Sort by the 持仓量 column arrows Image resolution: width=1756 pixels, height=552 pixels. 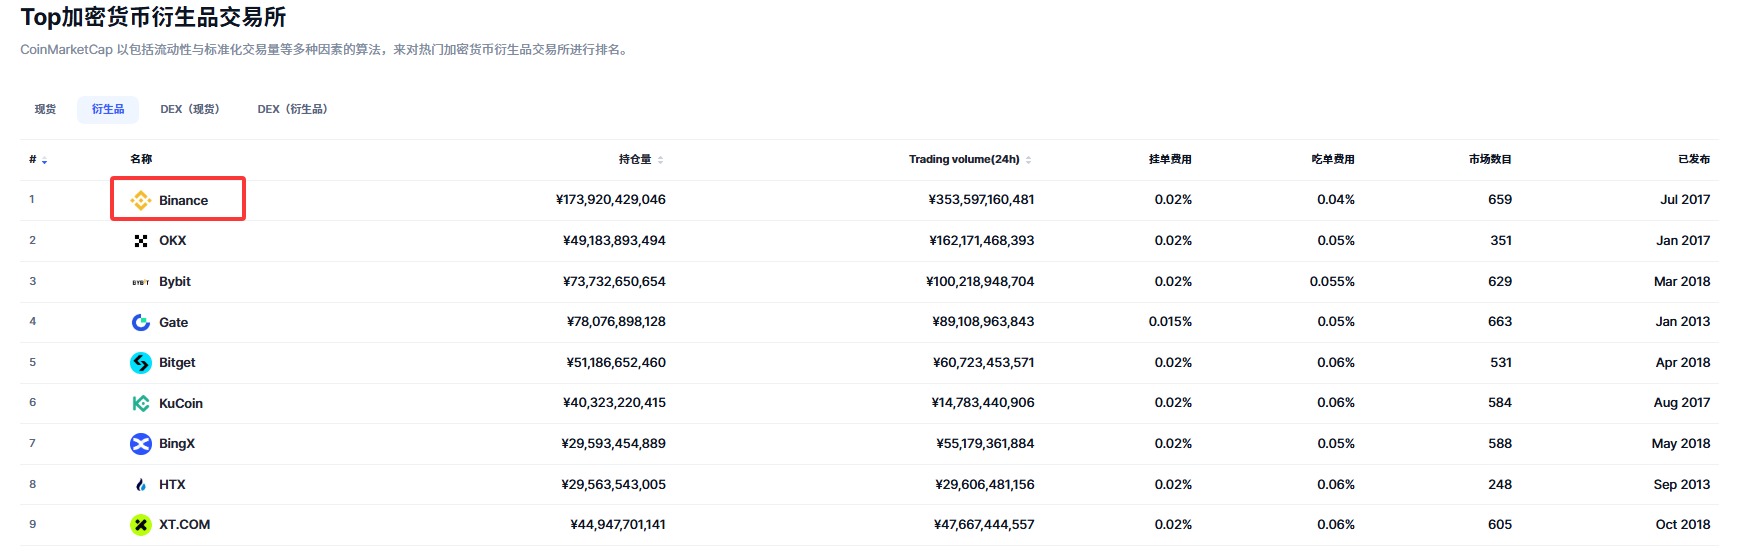pyautogui.click(x=660, y=160)
